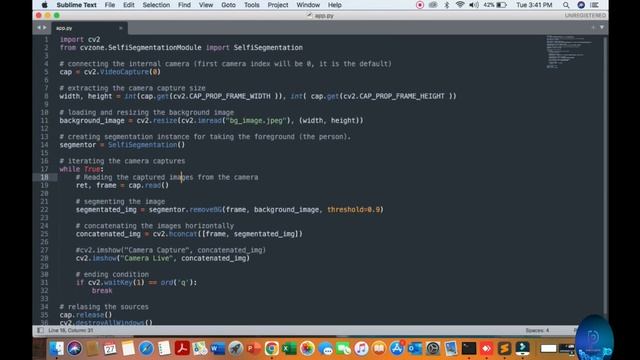The image size is (640, 360).
Task: Open the Edit menu
Action: coord(129,5)
